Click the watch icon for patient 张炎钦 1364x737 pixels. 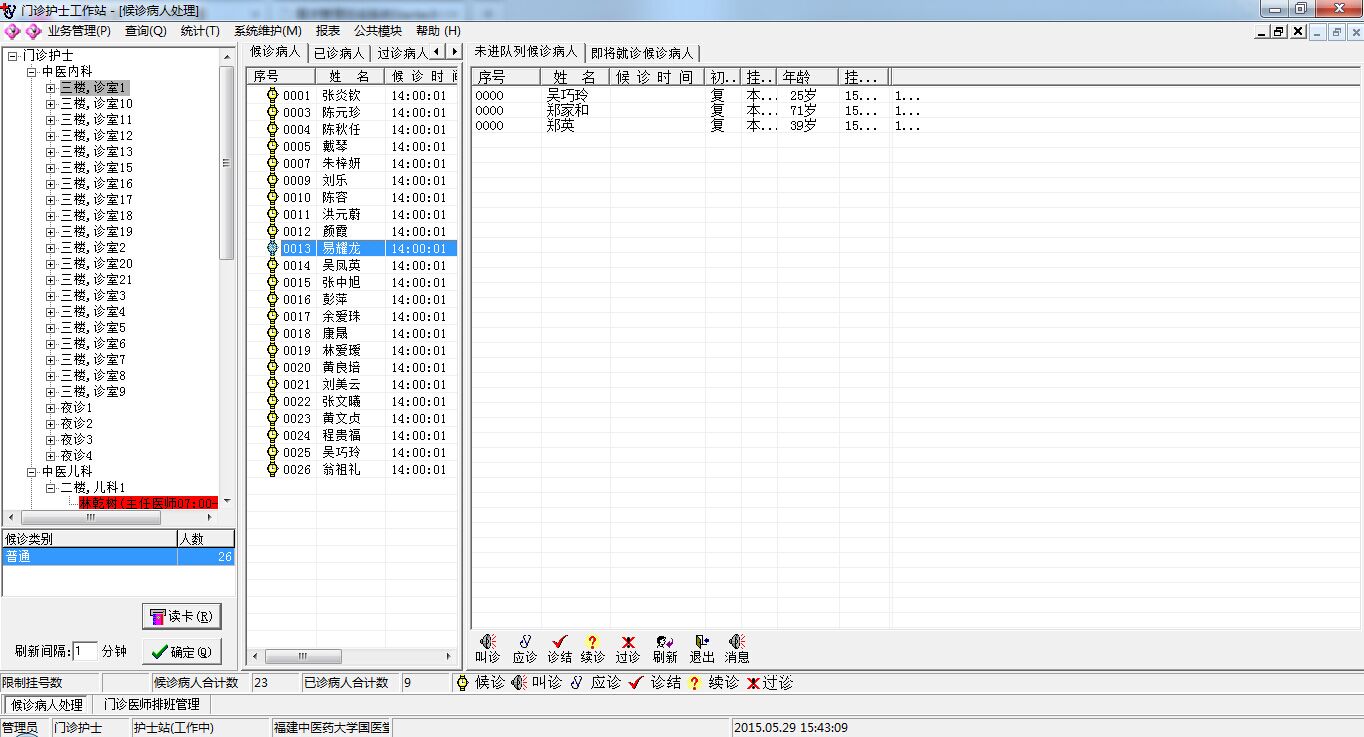pyautogui.click(x=272, y=95)
